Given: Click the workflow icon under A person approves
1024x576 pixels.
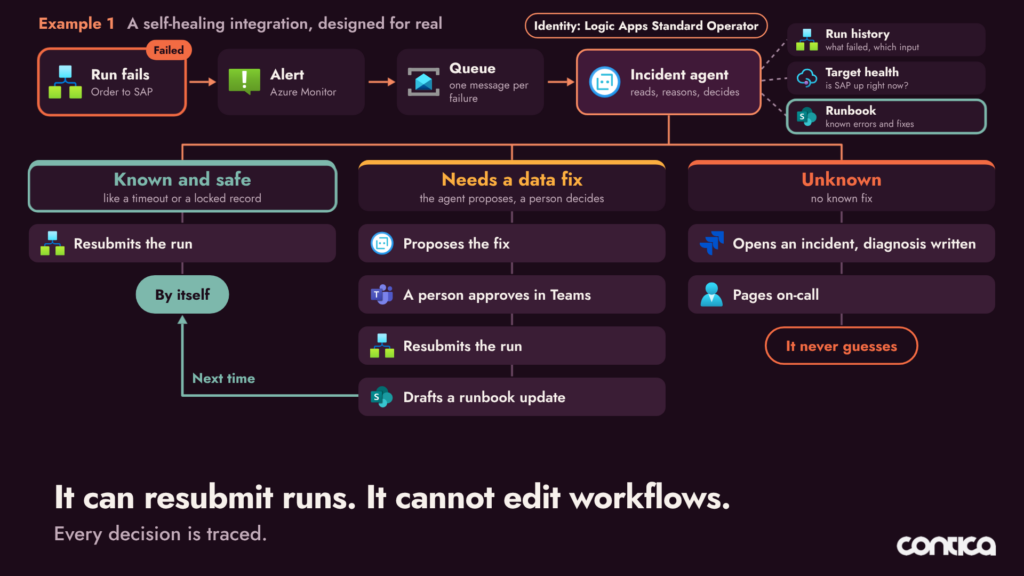Looking at the screenshot, I should point(382,346).
